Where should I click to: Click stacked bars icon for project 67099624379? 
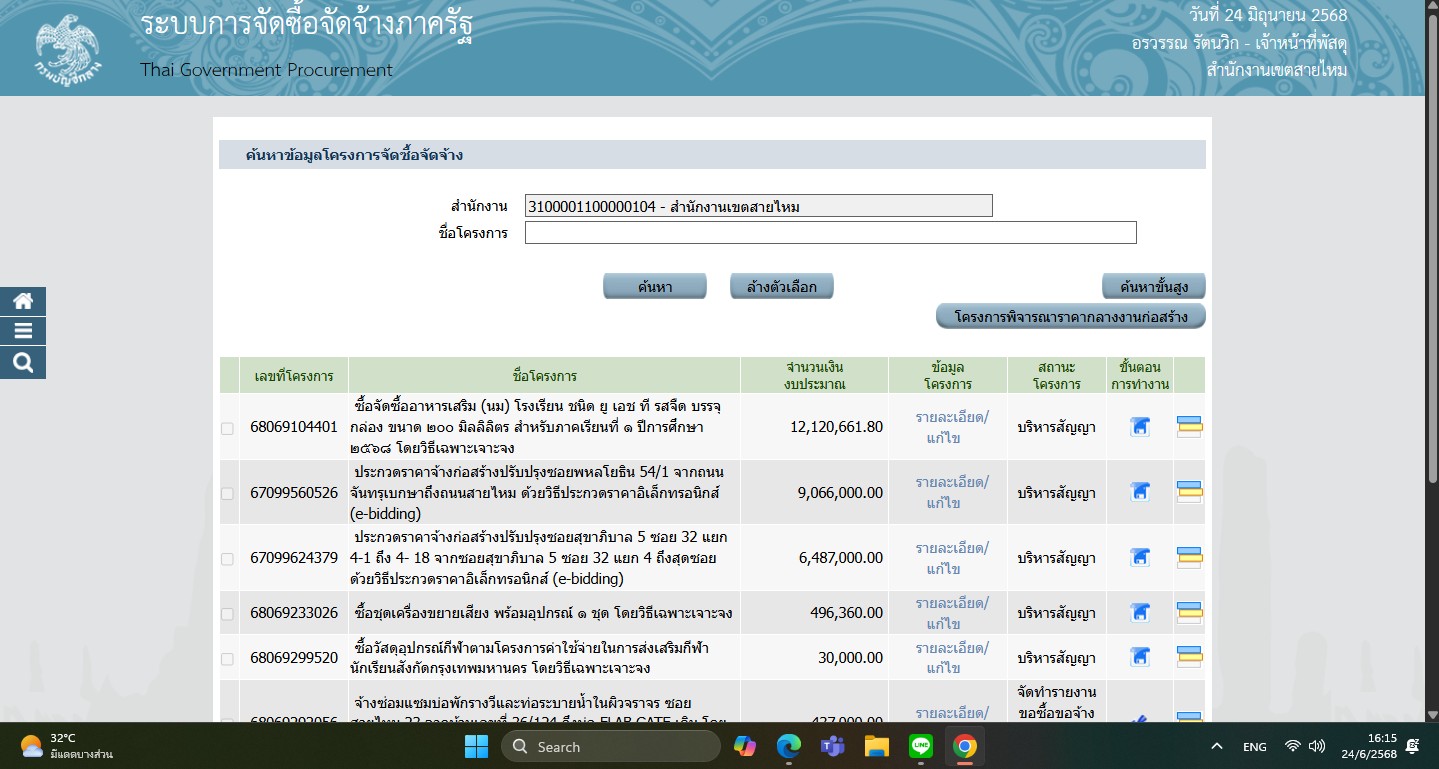(x=1189, y=557)
